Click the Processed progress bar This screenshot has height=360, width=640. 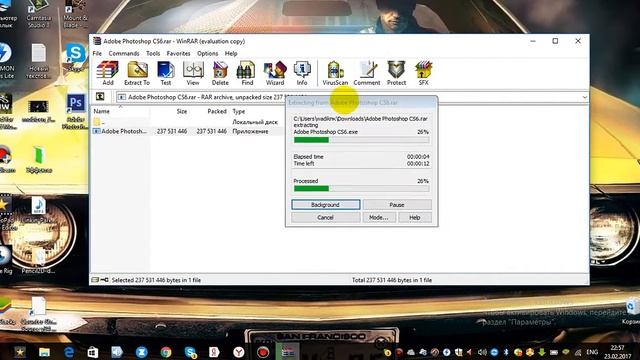point(361,189)
